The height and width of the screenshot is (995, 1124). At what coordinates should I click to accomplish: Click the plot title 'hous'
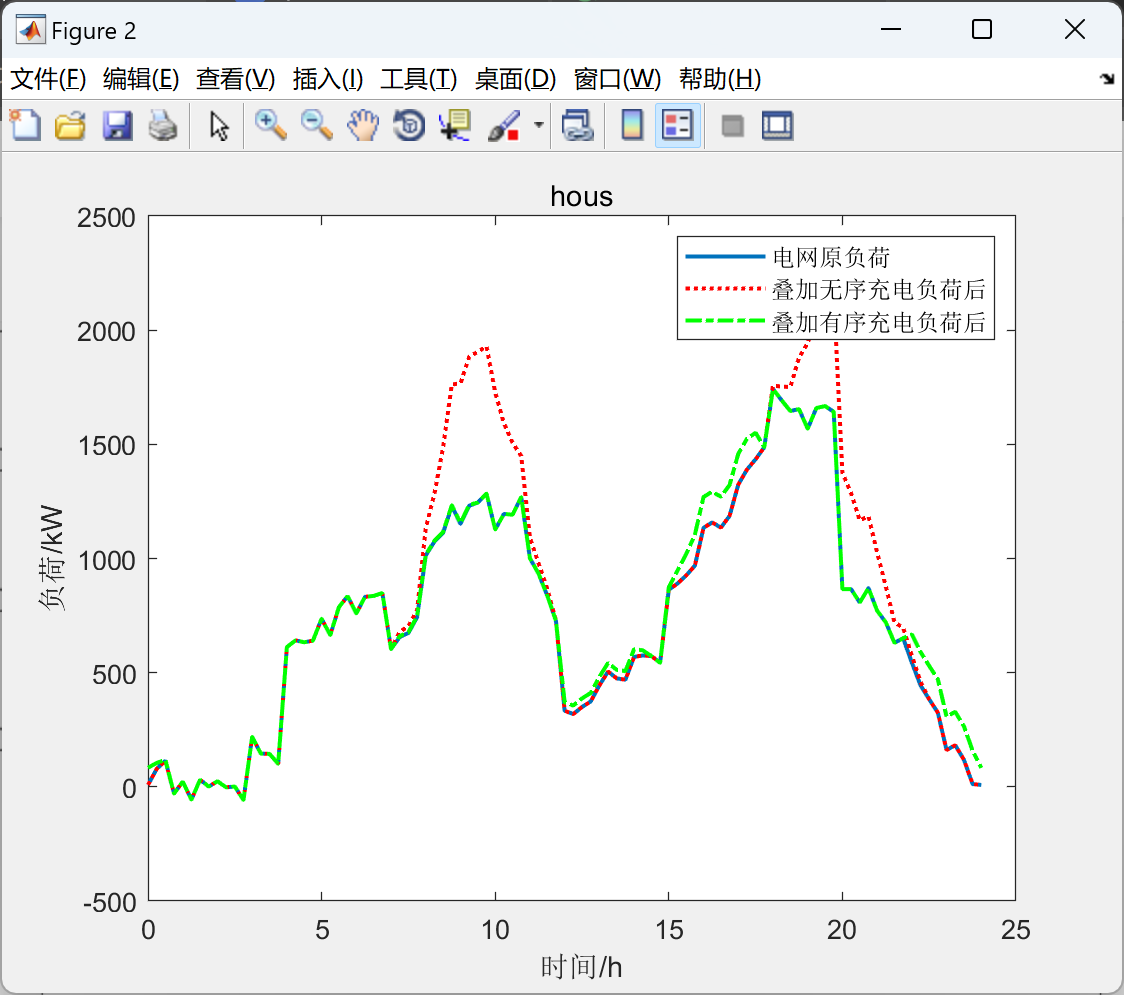[581, 196]
